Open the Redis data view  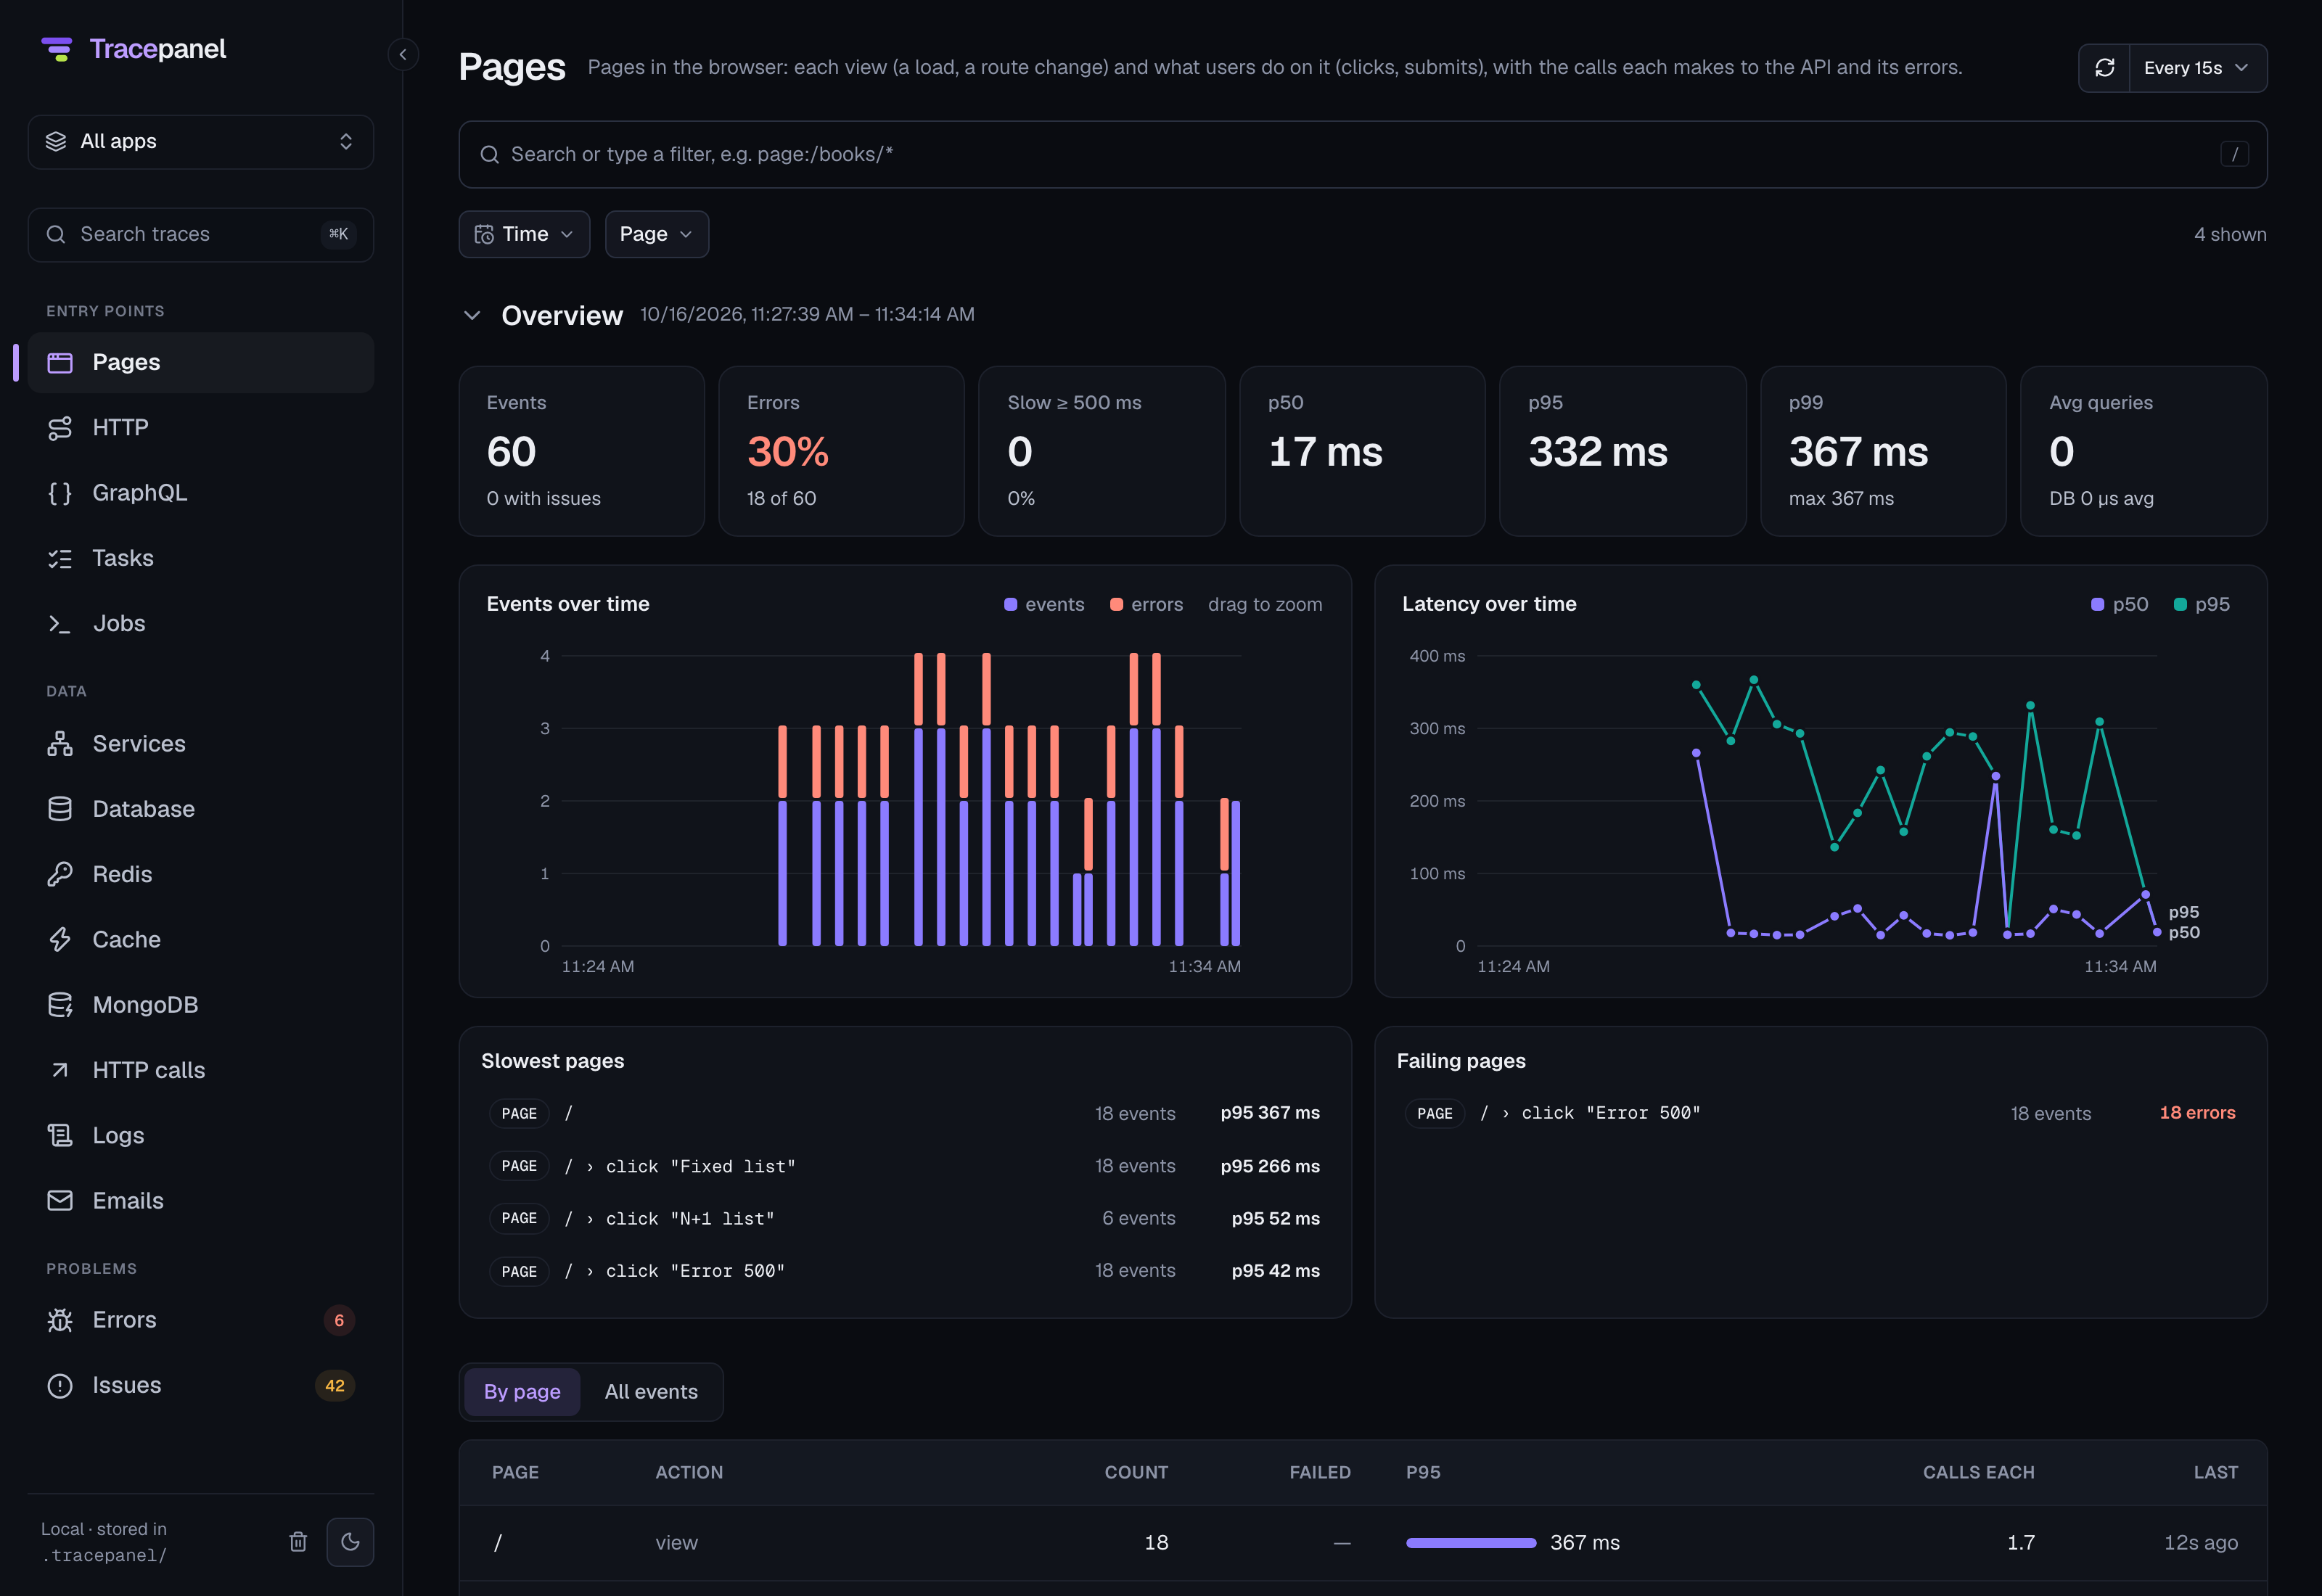click(201, 874)
